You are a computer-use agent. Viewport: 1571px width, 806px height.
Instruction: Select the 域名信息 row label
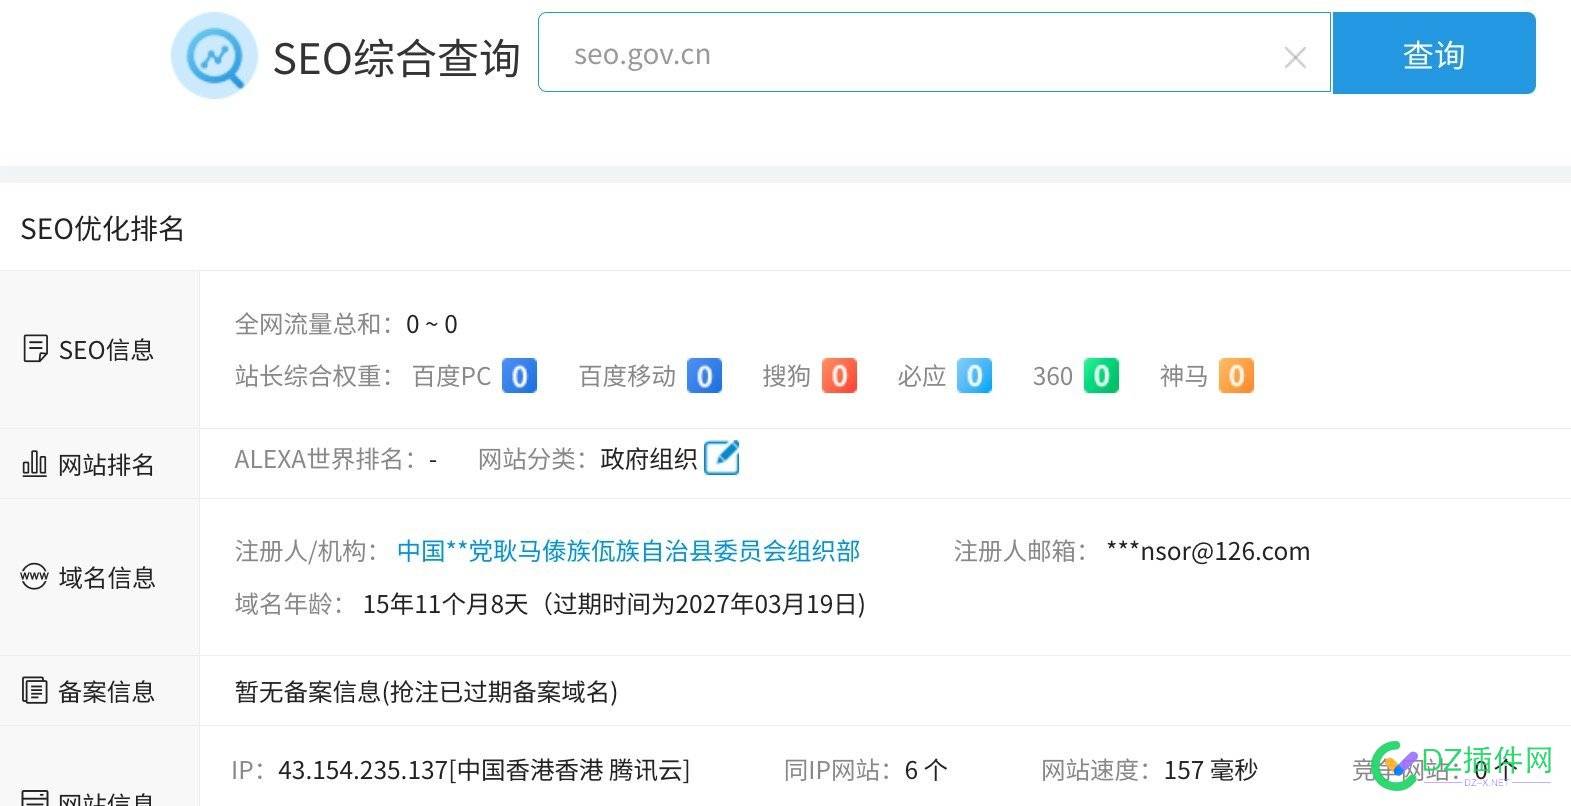106,577
